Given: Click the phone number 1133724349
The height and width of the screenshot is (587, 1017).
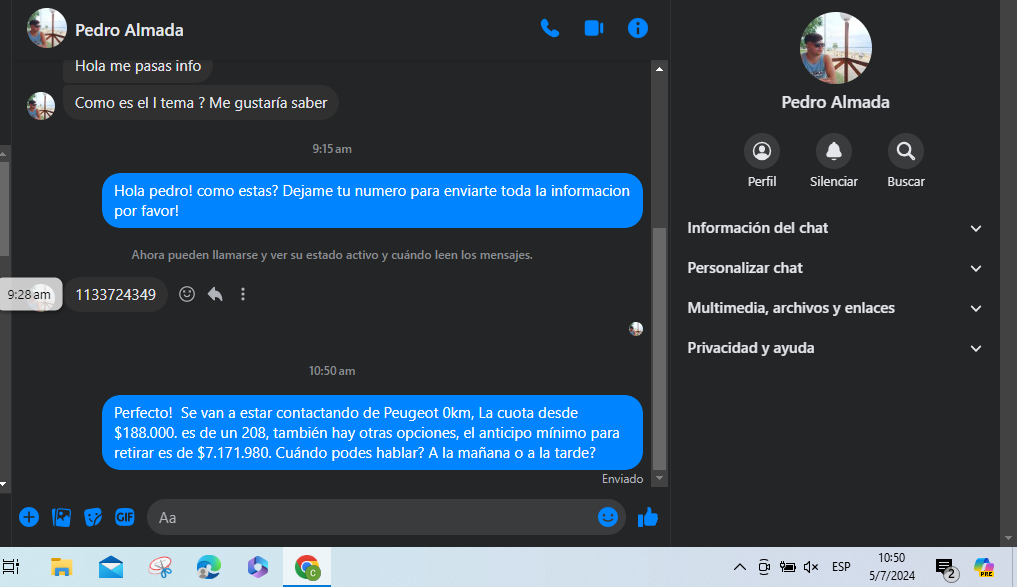Looking at the screenshot, I should [115, 294].
